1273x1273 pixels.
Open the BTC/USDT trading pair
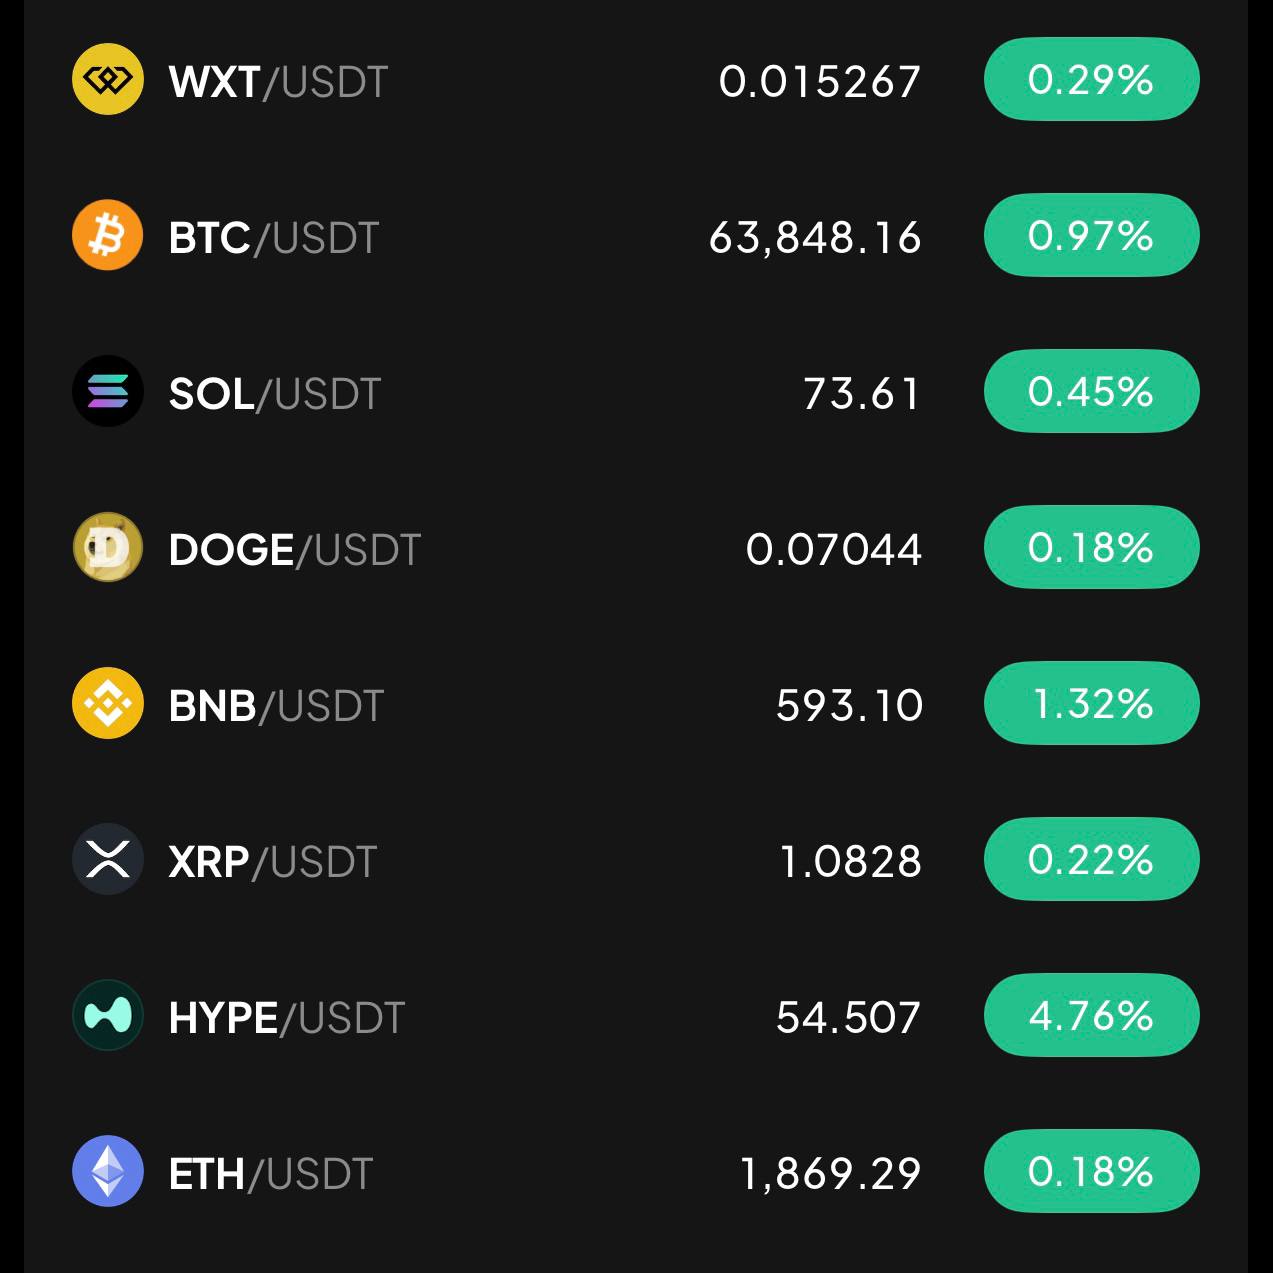pos(274,238)
